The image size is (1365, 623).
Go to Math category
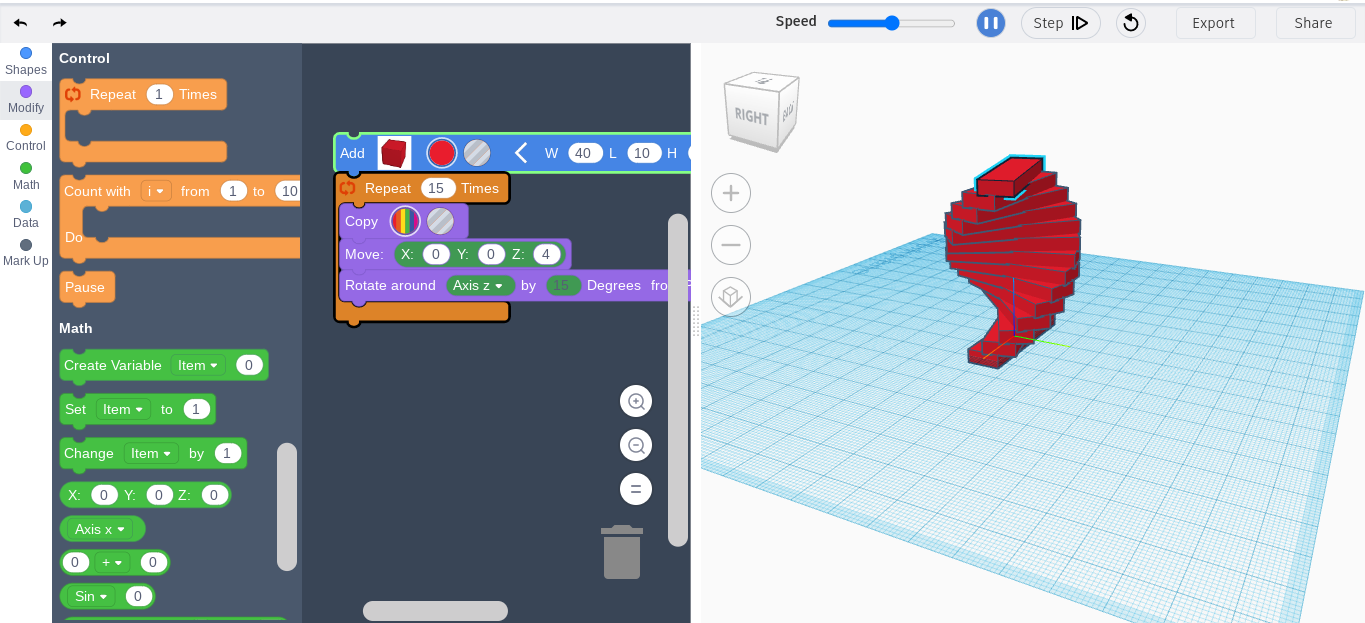[26, 176]
